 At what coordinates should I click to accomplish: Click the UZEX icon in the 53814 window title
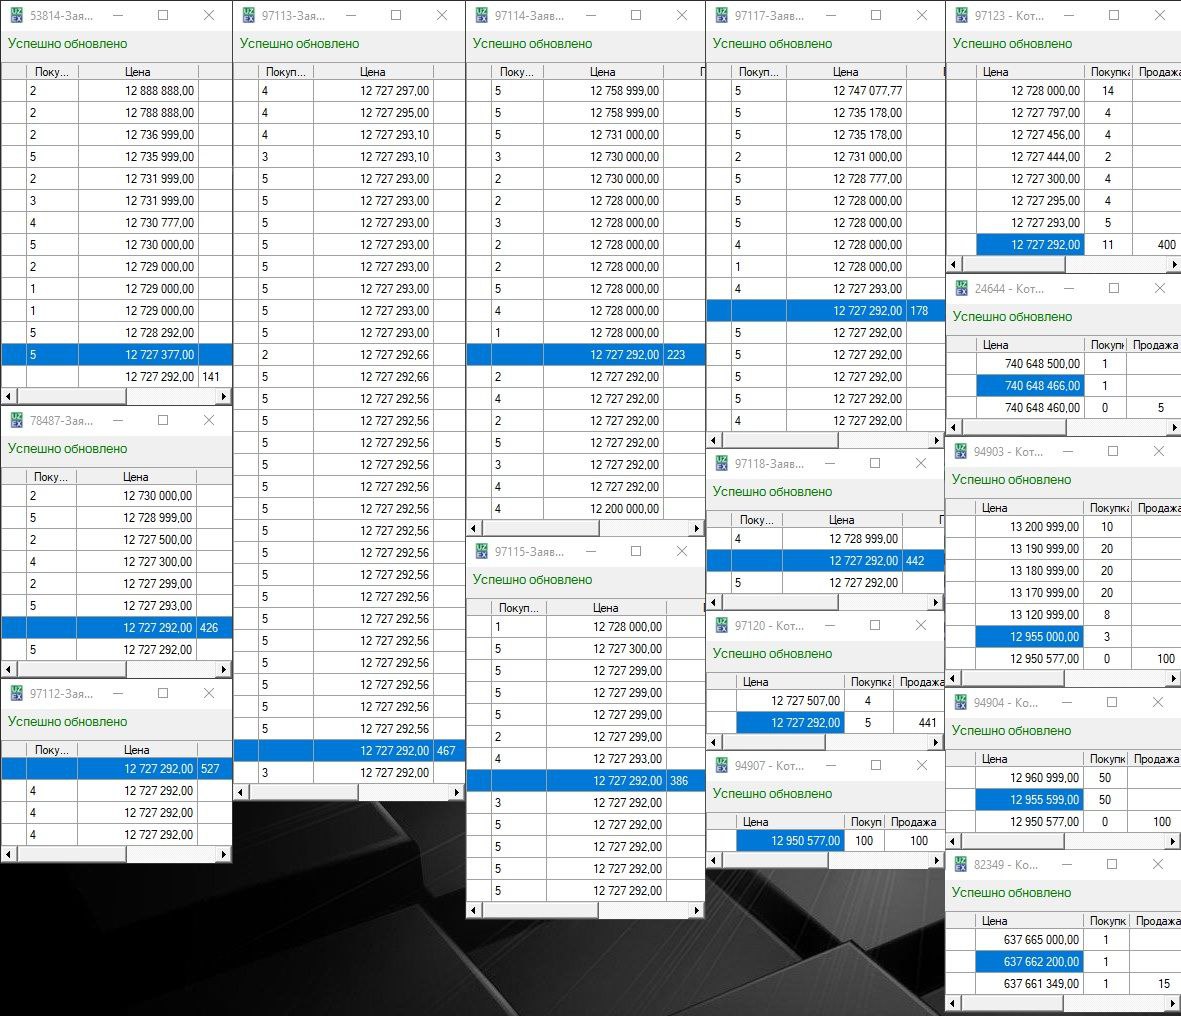click(x=17, y=16)
